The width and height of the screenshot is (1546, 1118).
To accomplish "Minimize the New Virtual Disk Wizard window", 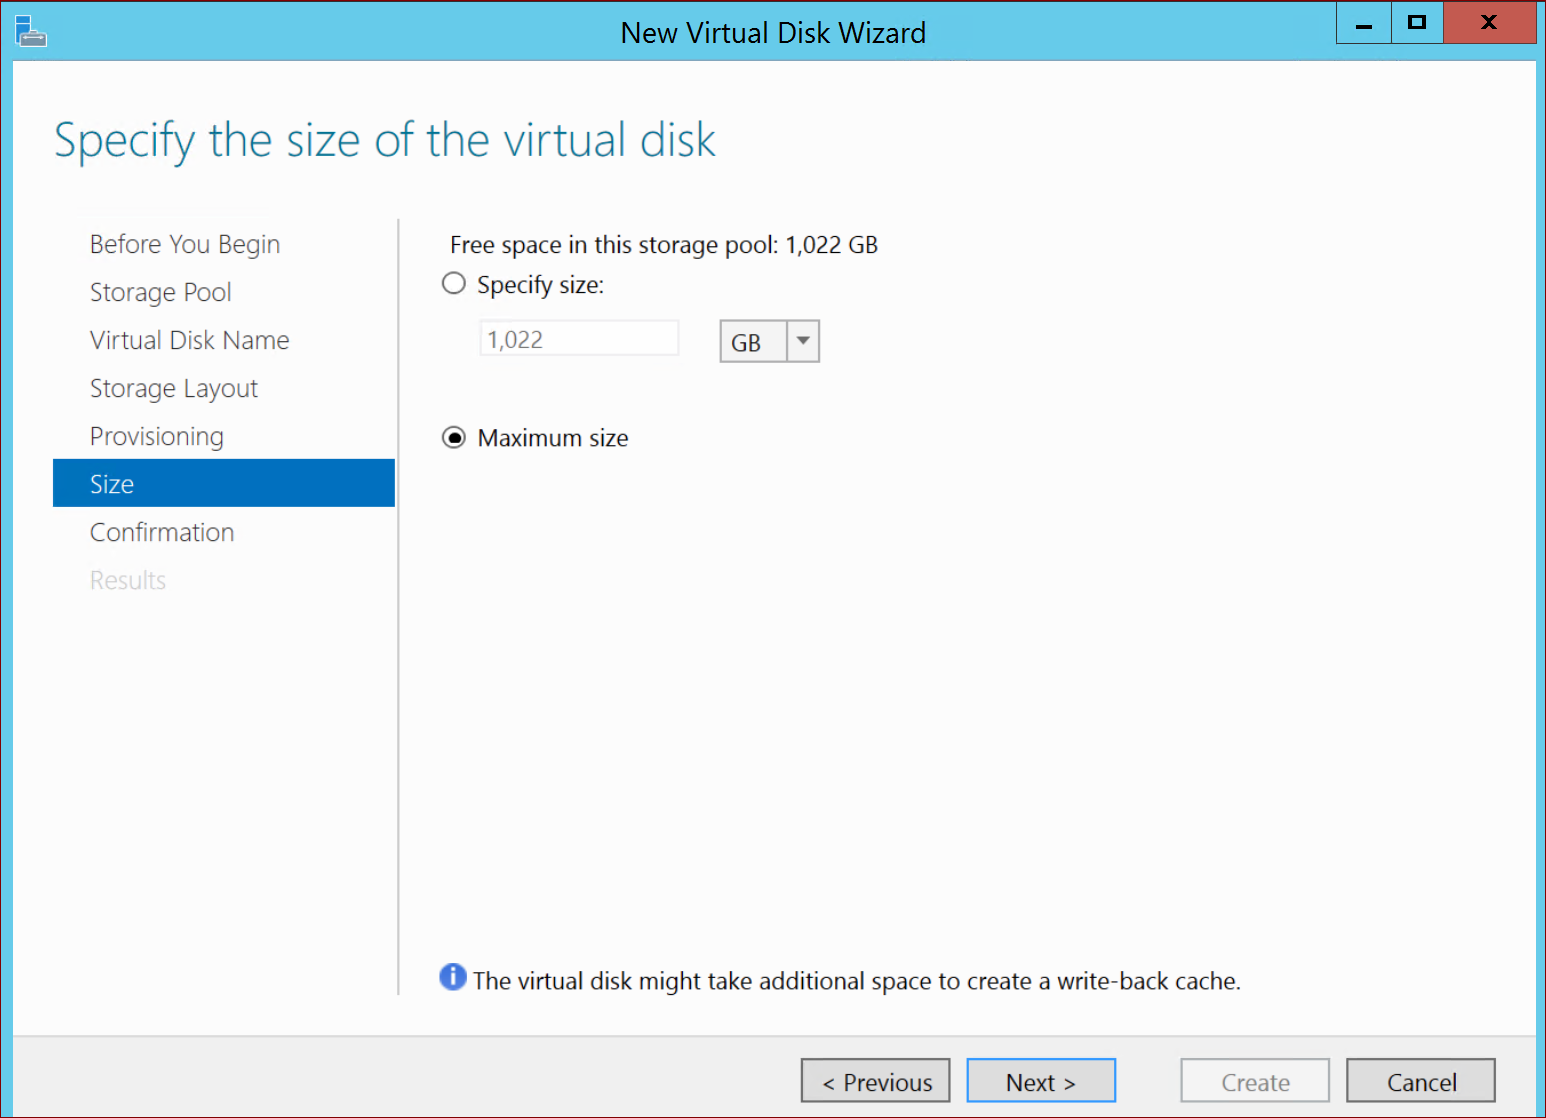I will (x=1363, y=24).
